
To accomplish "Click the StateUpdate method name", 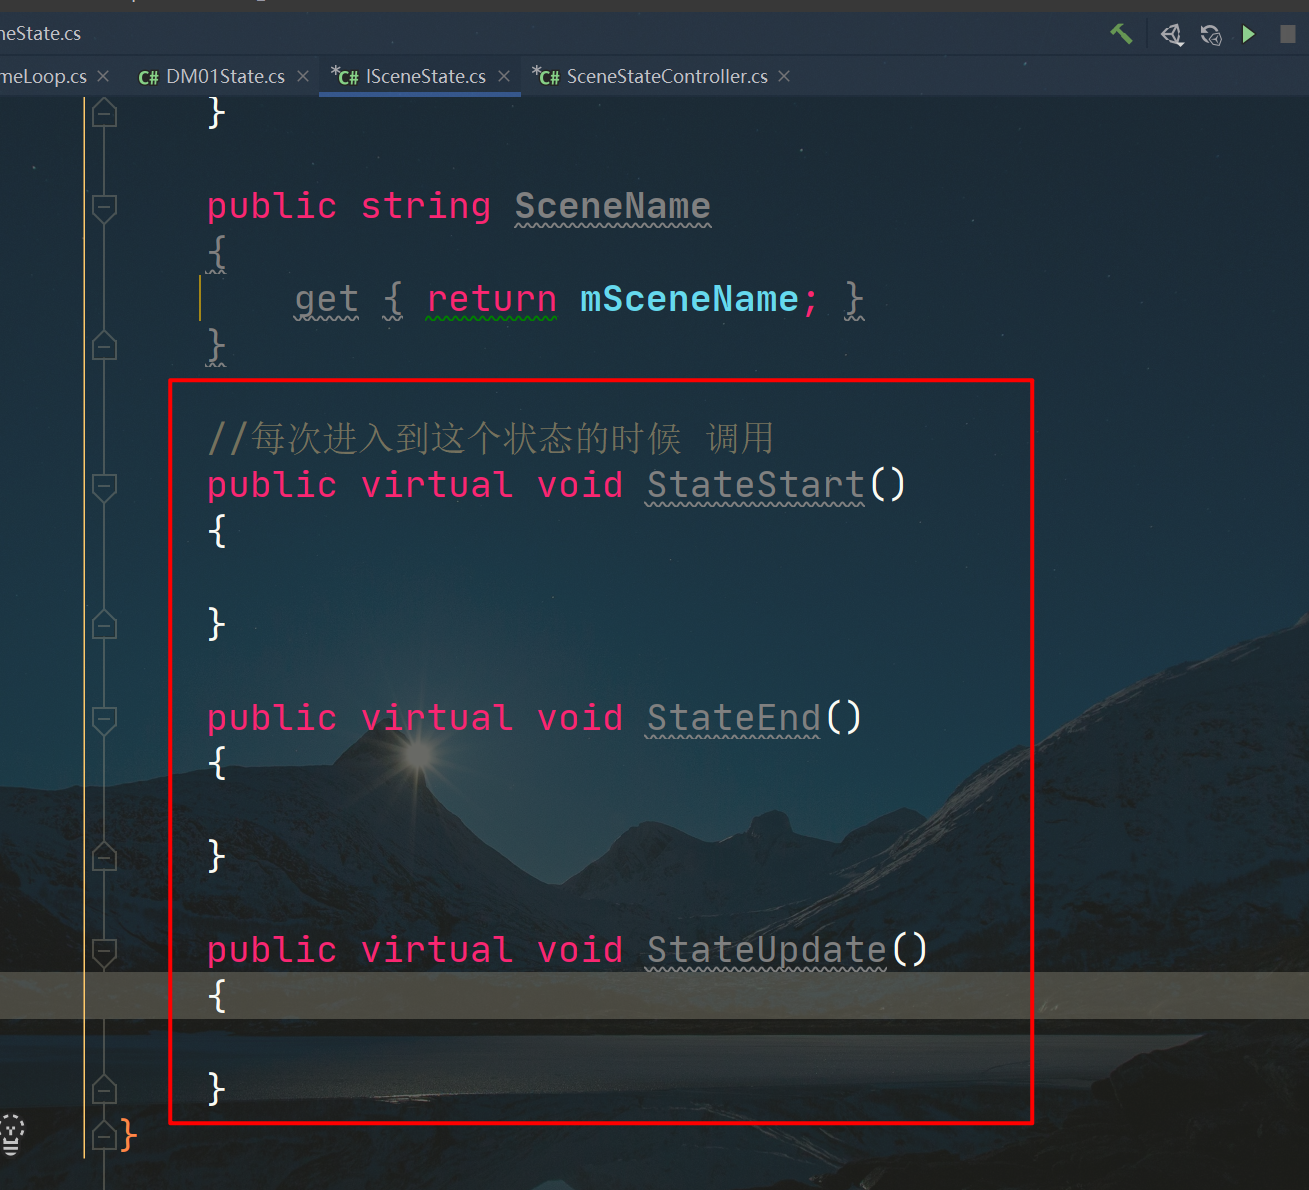I will 766,950.
